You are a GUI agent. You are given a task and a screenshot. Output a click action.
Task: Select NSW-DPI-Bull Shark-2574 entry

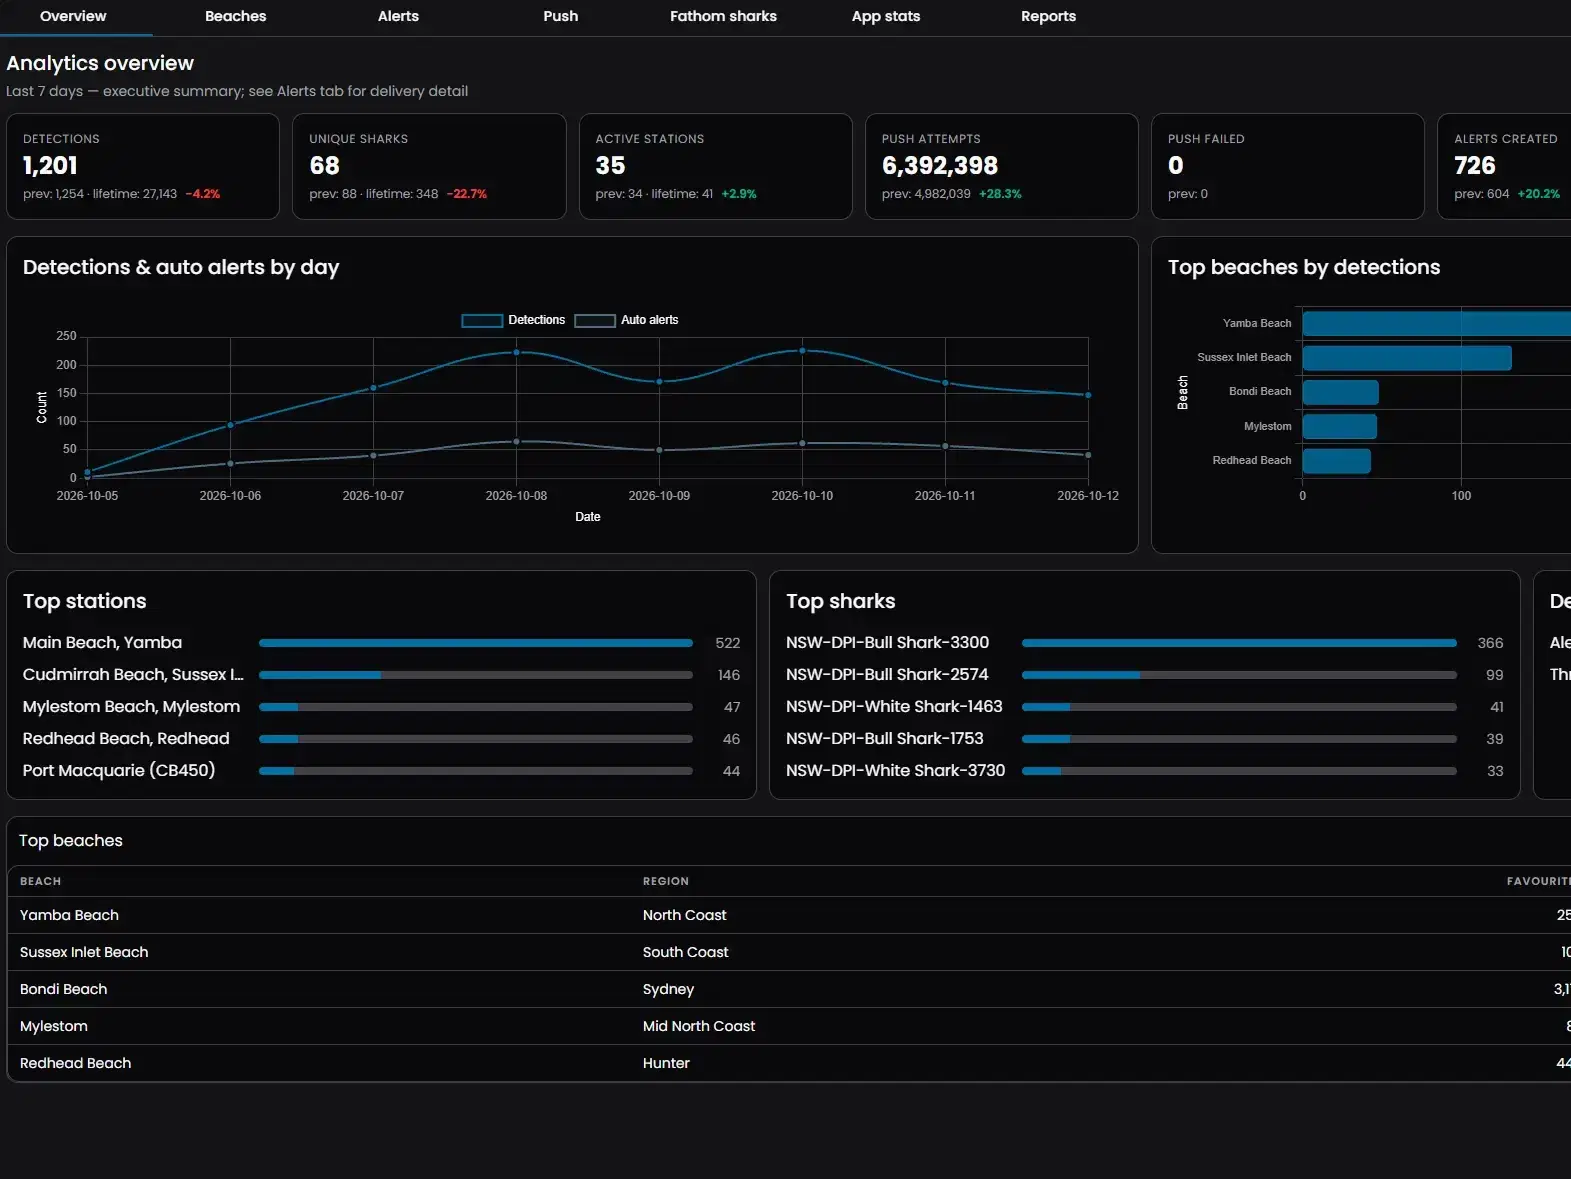point(1144,675)
